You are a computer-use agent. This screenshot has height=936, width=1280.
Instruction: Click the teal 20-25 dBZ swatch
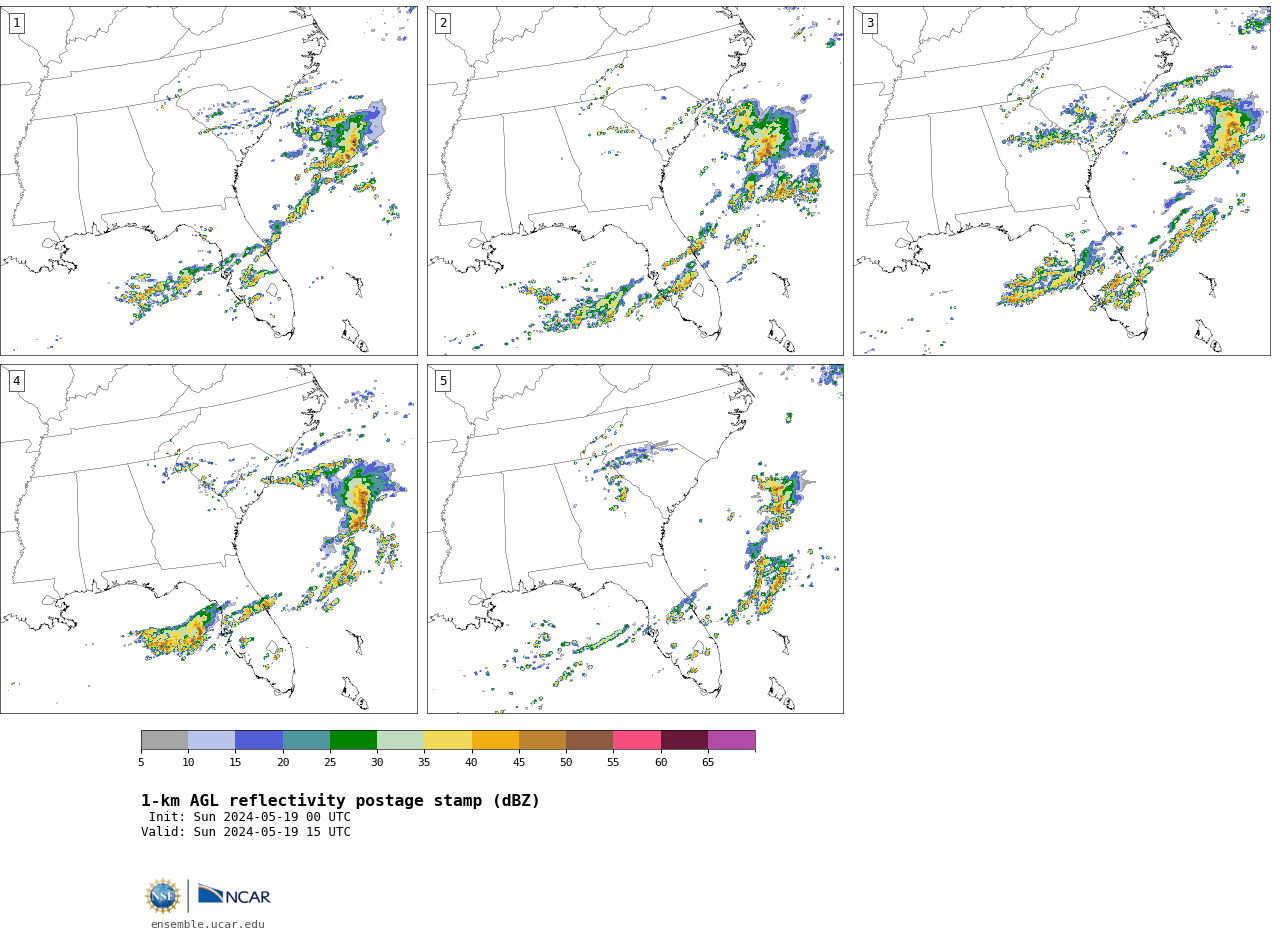[306, 740]
